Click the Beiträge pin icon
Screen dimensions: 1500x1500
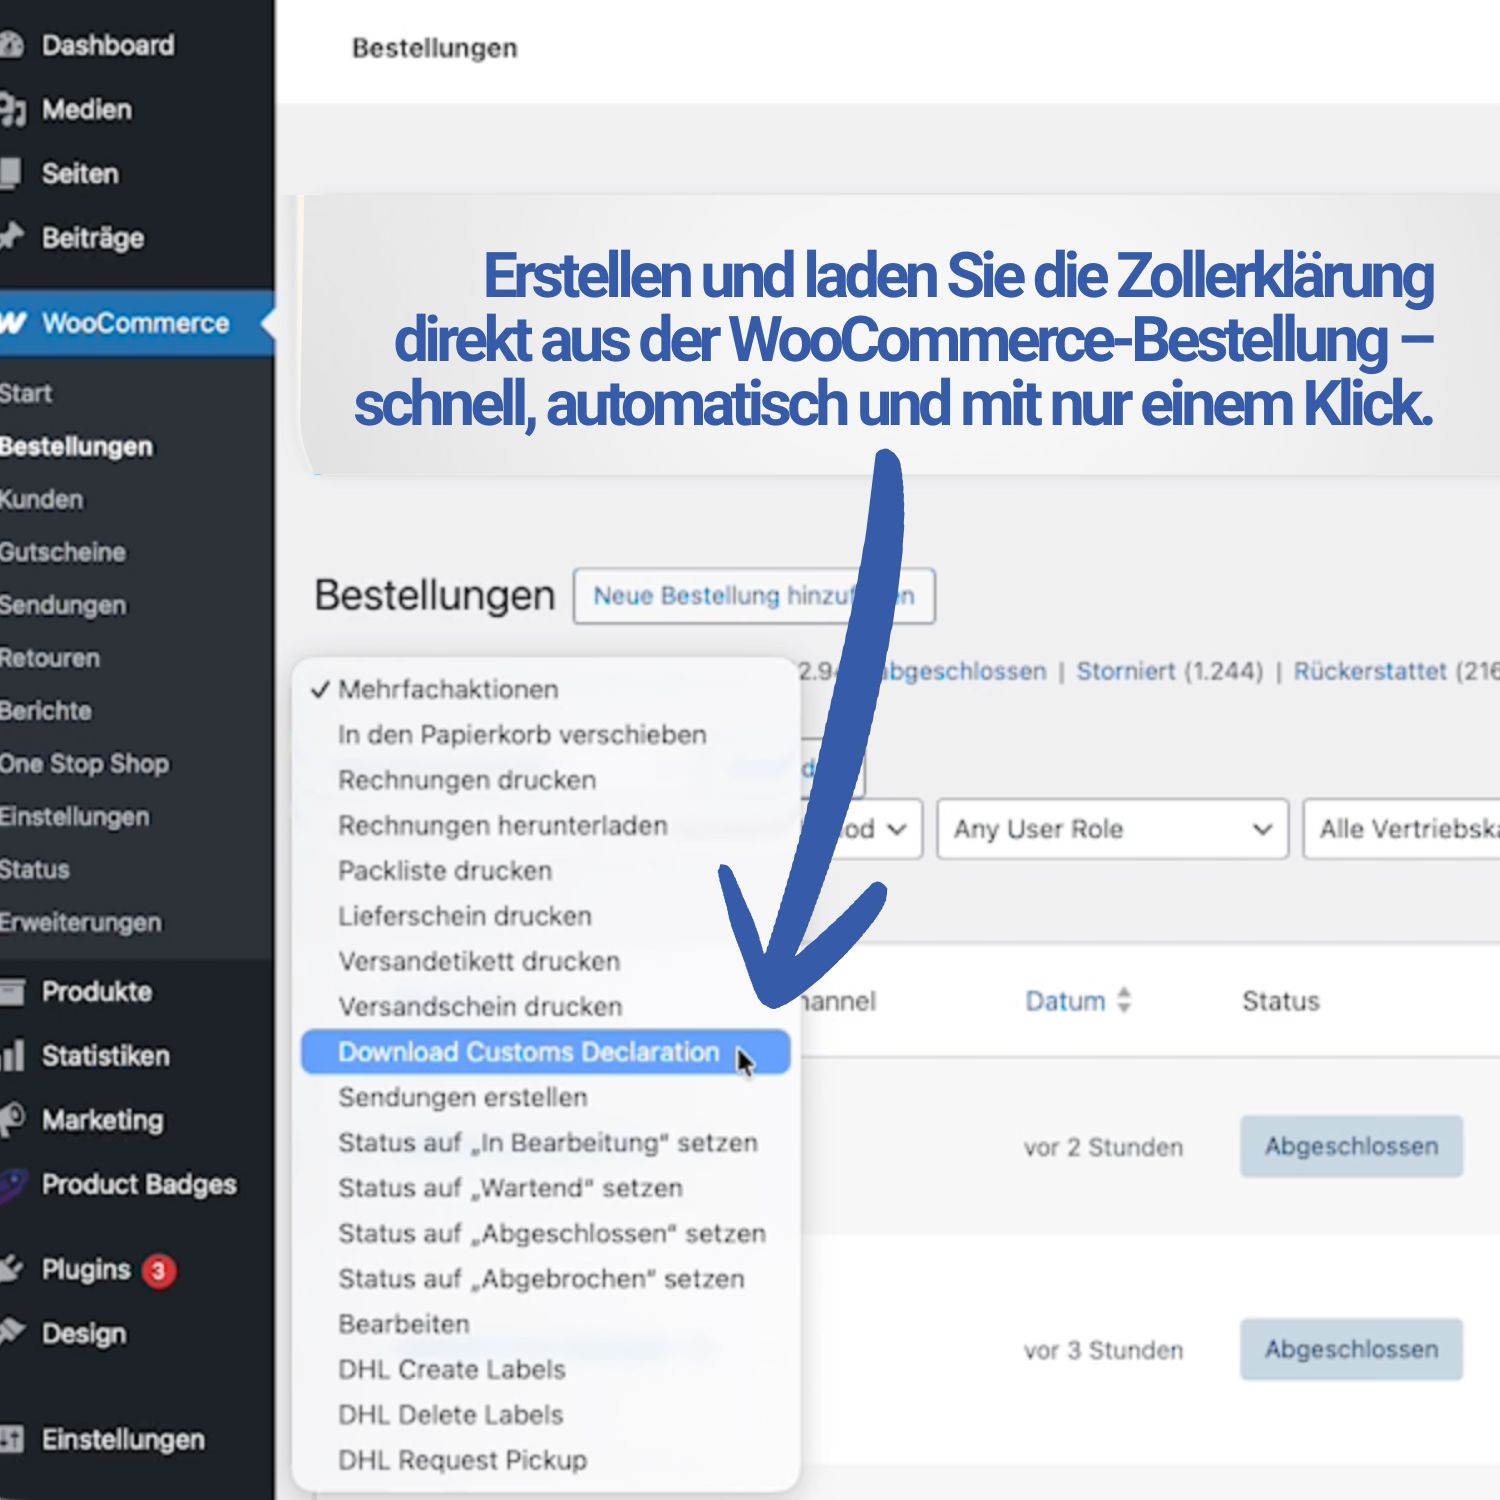pyautogui.click(x=12, y=237)
